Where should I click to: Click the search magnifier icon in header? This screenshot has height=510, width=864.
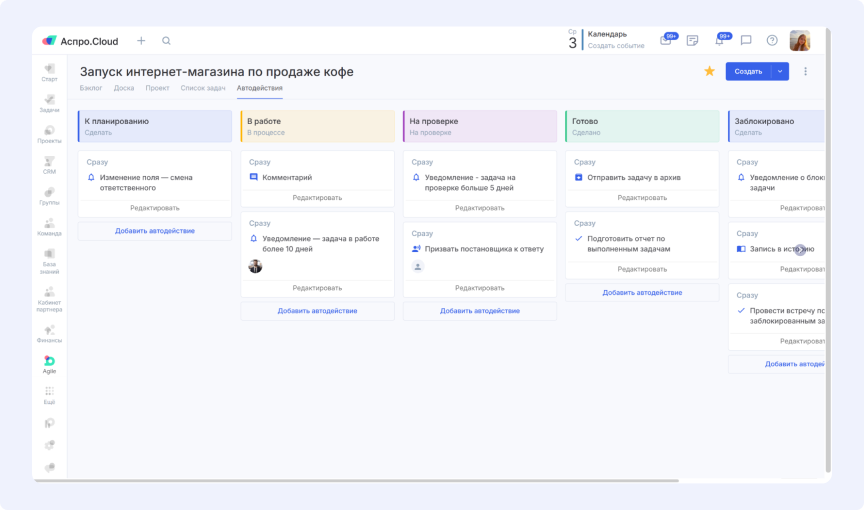[166, 41]
